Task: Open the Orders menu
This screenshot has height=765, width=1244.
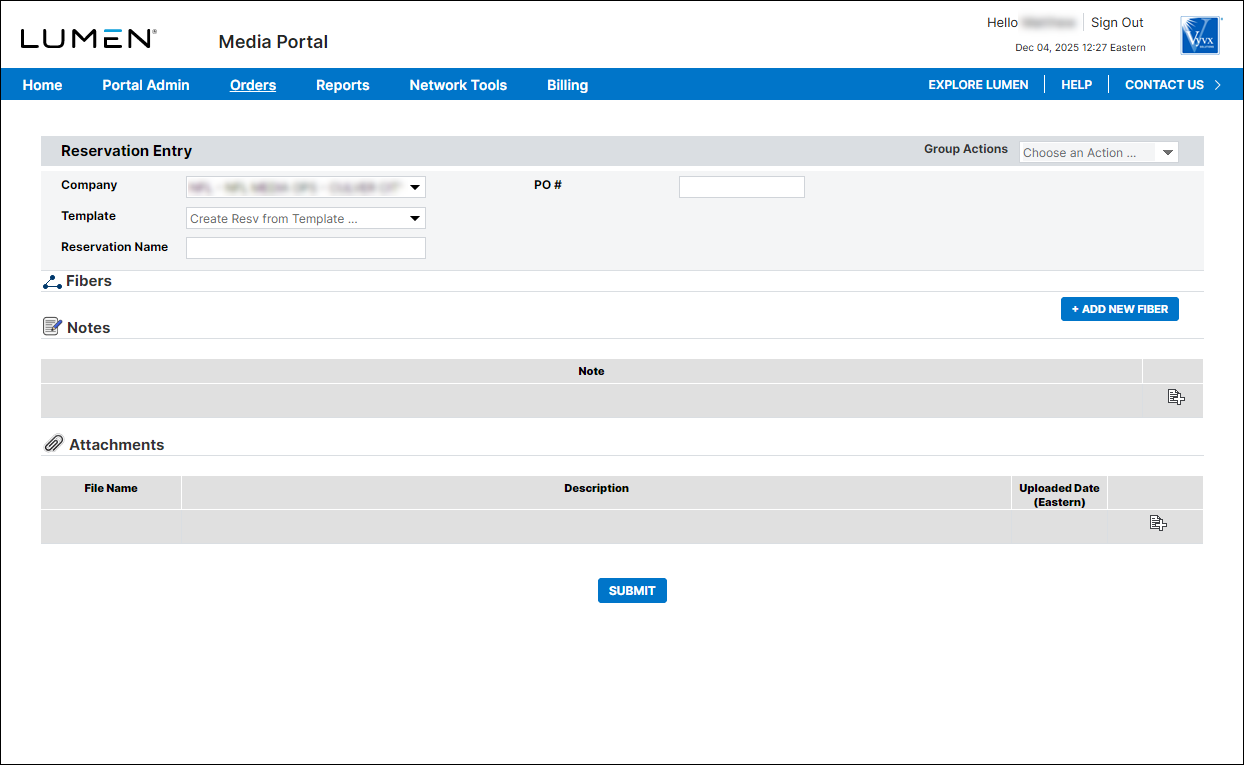Action: (x=253, y=85)
